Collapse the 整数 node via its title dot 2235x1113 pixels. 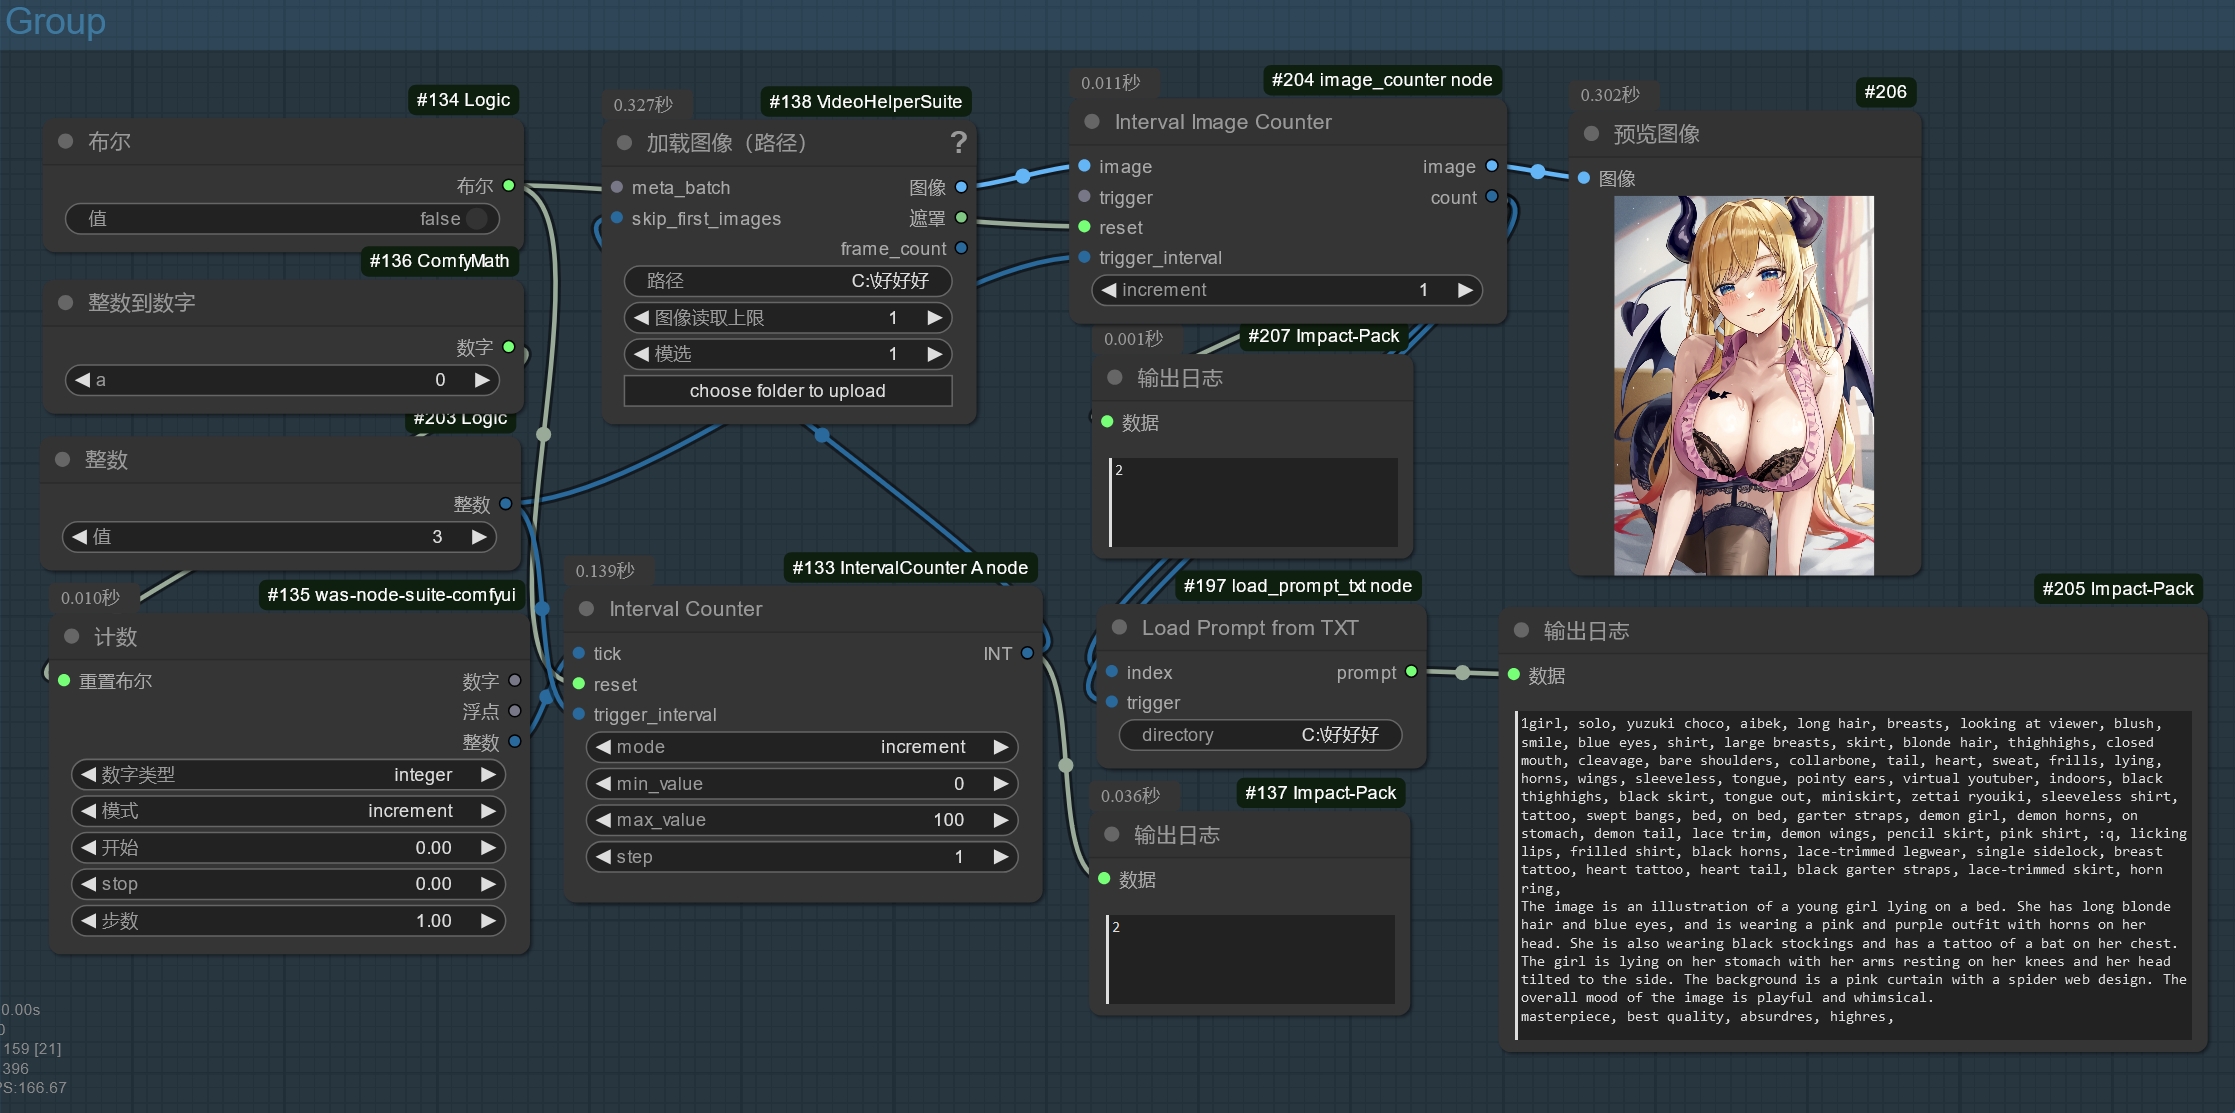[63, 459]
